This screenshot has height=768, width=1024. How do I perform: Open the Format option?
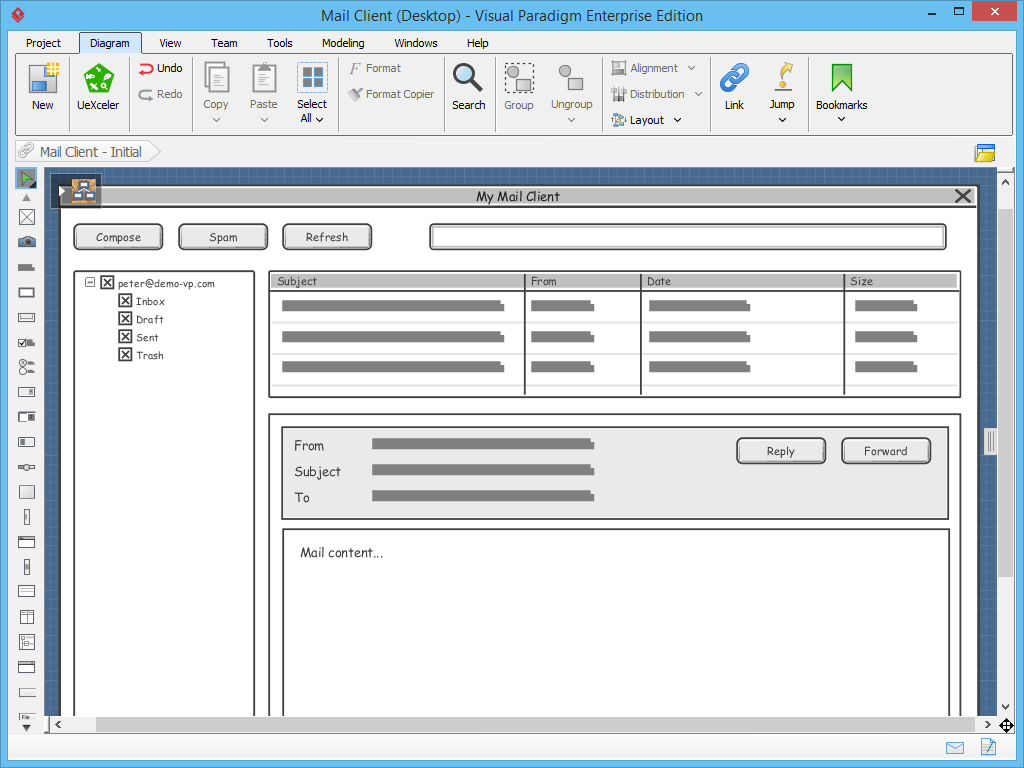pos(375,68)
